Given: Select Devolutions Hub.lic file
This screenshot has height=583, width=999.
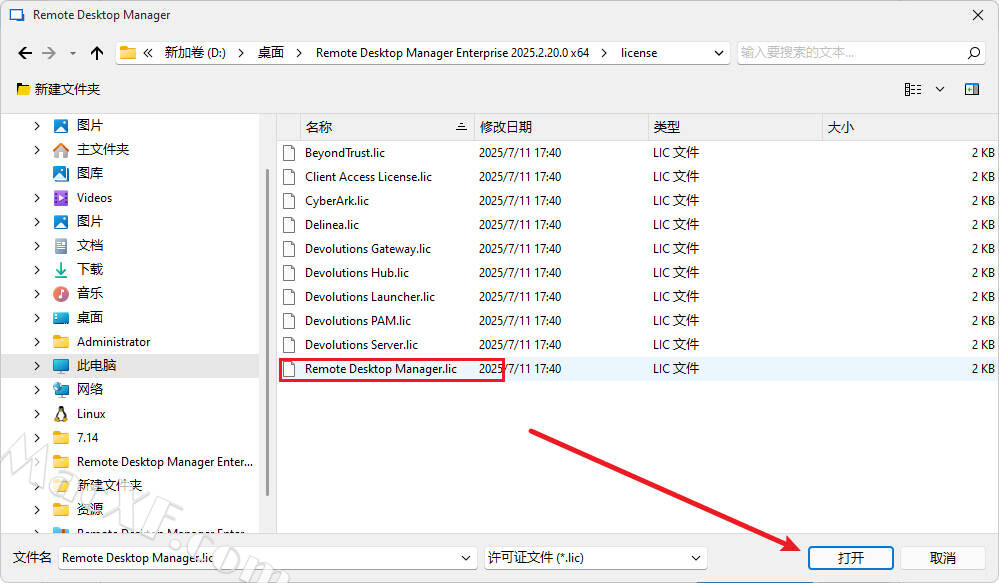Looking at the screenshot, I should click(357, 273).
